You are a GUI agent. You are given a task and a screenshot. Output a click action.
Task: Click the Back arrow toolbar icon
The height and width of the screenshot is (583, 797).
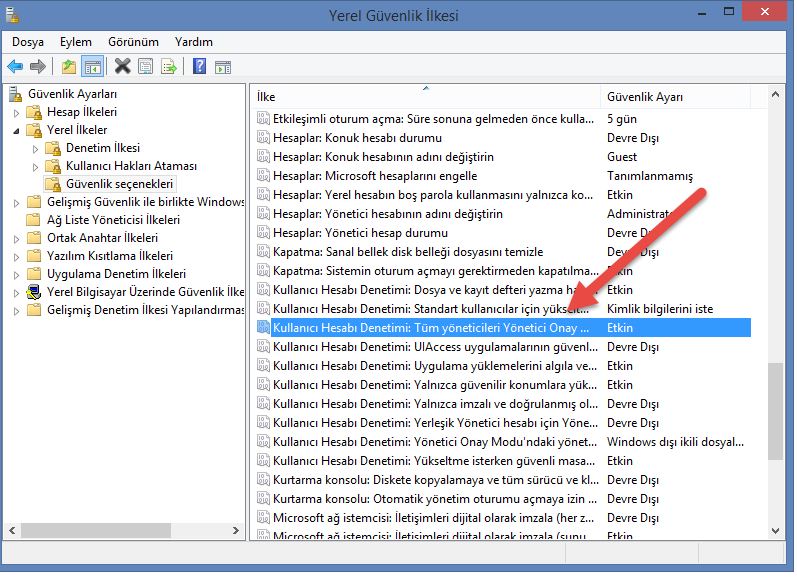click(x=15, y=67)
